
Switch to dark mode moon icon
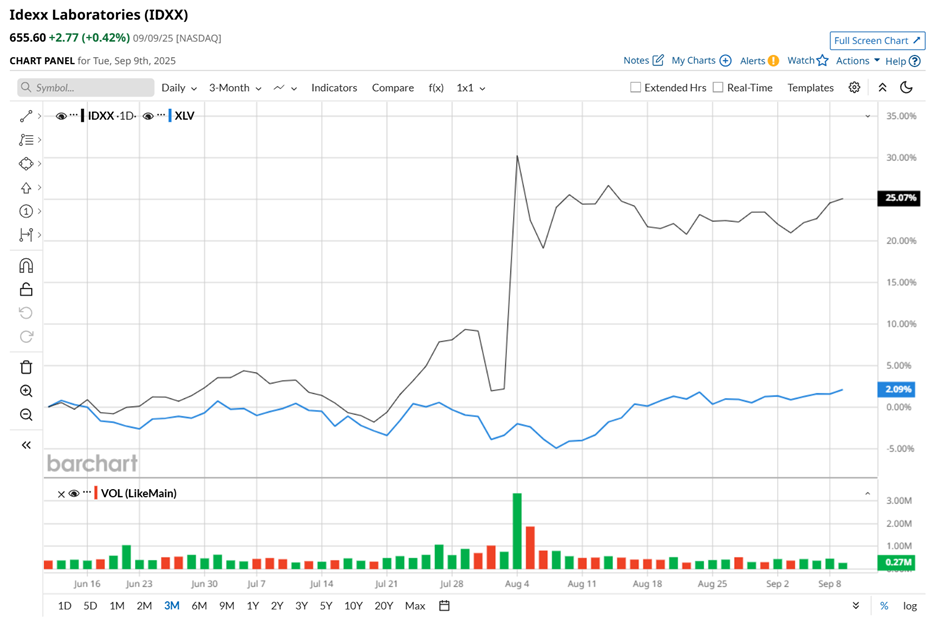906,88
